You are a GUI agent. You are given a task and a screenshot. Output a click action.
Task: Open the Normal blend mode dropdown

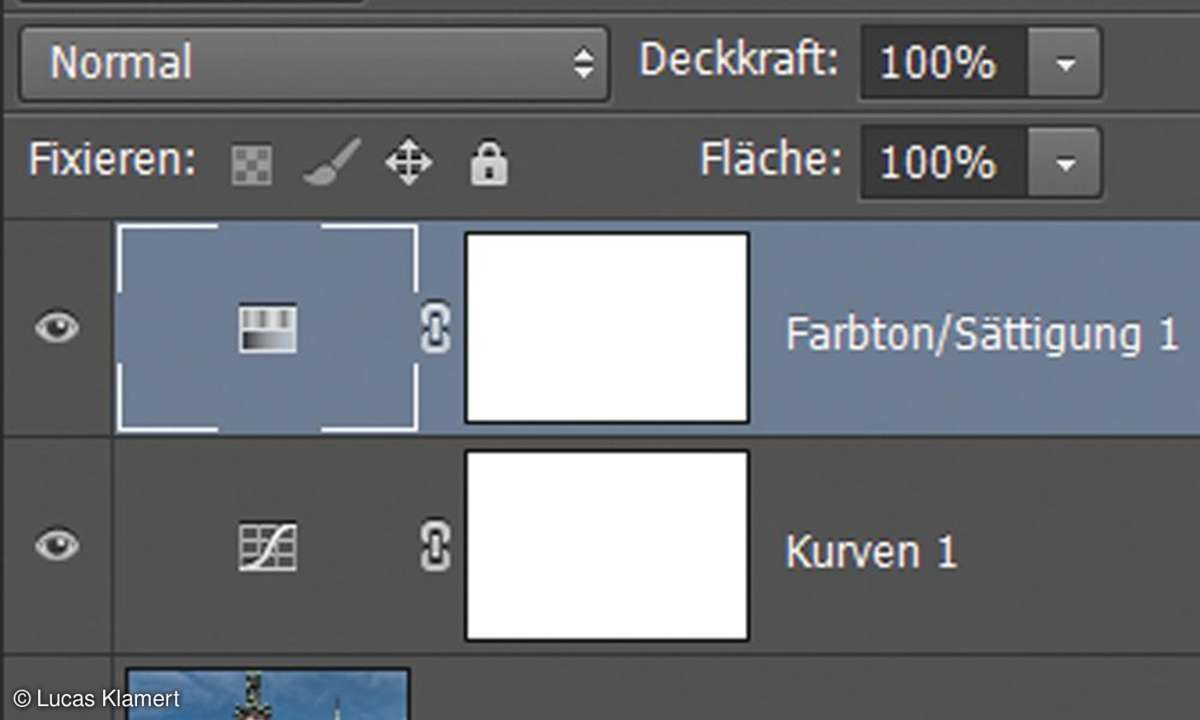(313, 64)
